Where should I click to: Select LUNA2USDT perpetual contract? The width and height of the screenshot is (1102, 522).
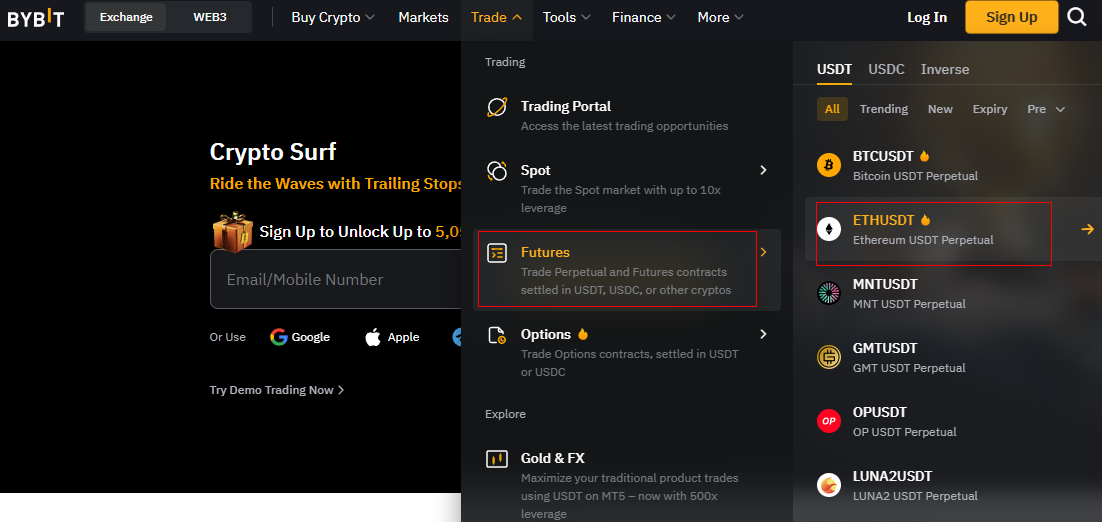click(953, 485)
